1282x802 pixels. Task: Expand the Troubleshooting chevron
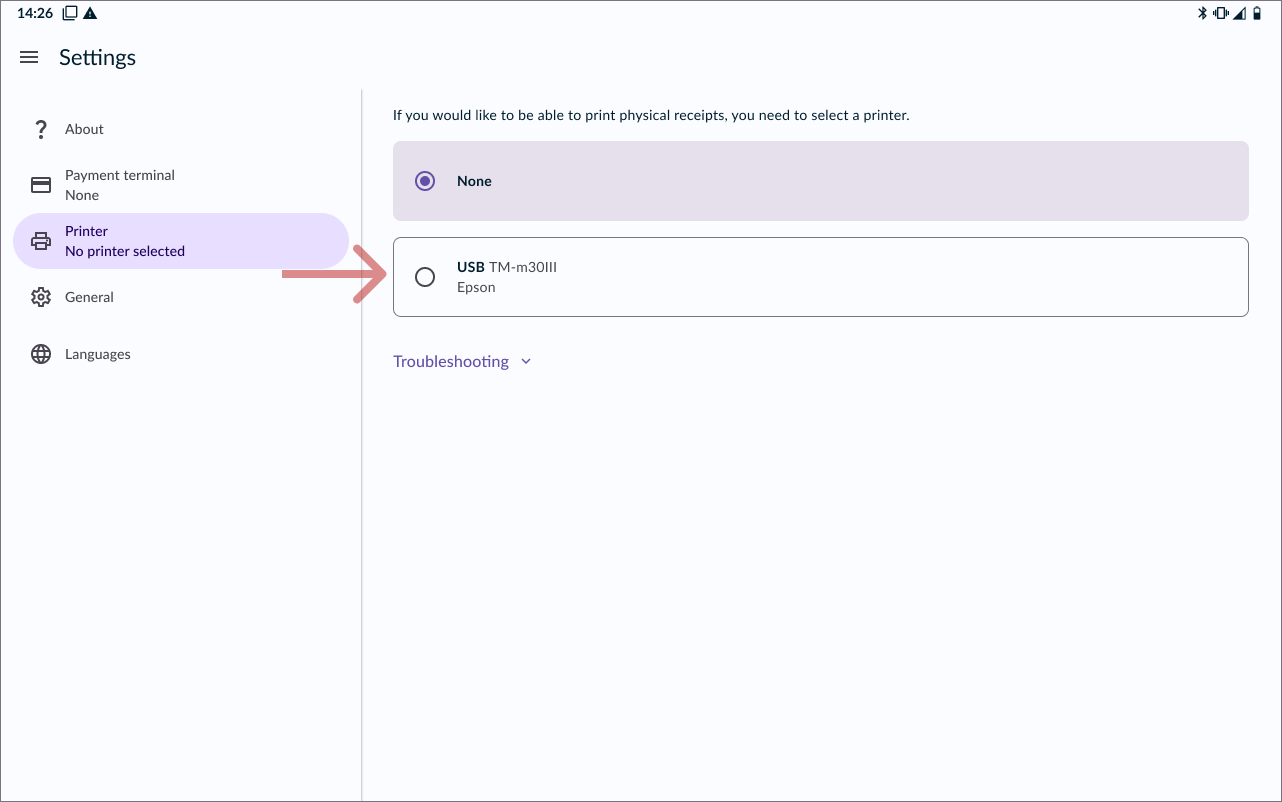pos(526,362)
